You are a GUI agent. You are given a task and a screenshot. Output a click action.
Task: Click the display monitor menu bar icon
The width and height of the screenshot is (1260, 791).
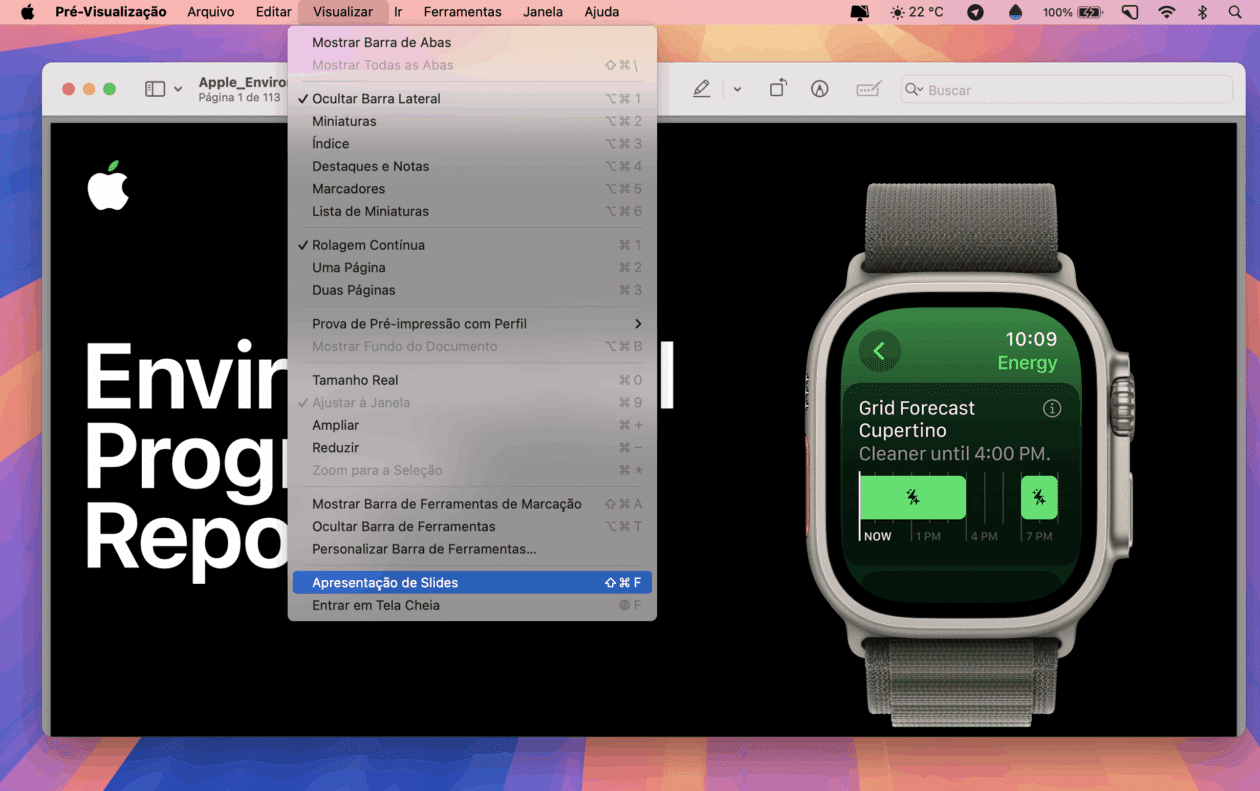point(860,12)
